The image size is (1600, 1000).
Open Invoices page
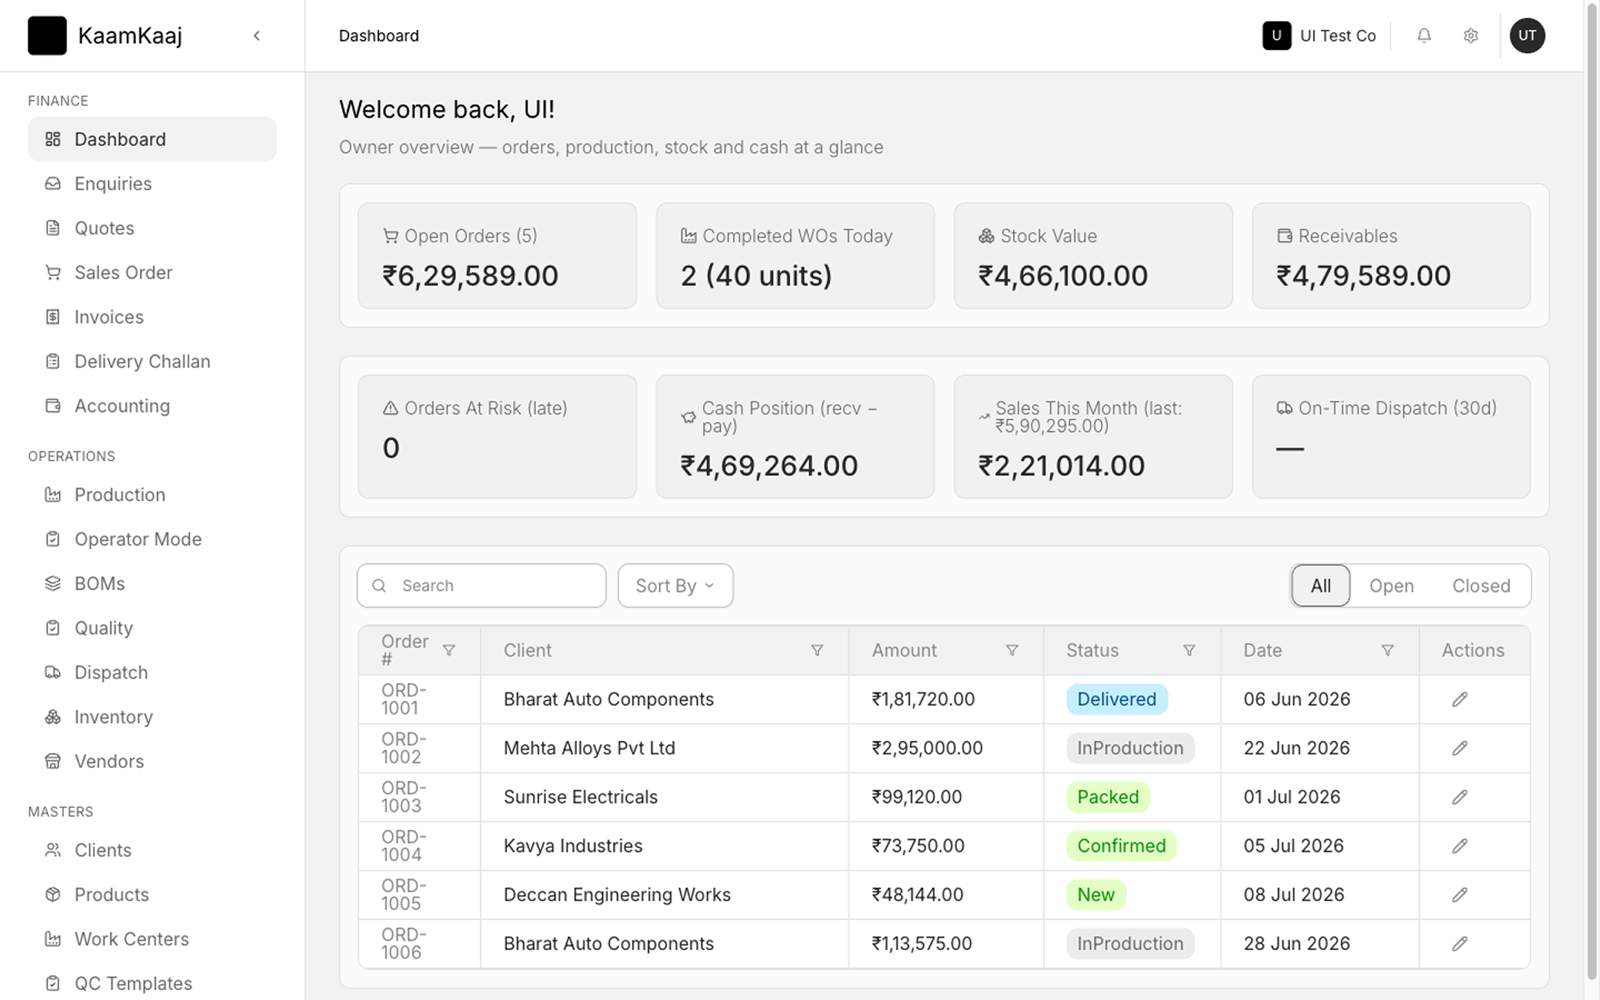point(152,317)
